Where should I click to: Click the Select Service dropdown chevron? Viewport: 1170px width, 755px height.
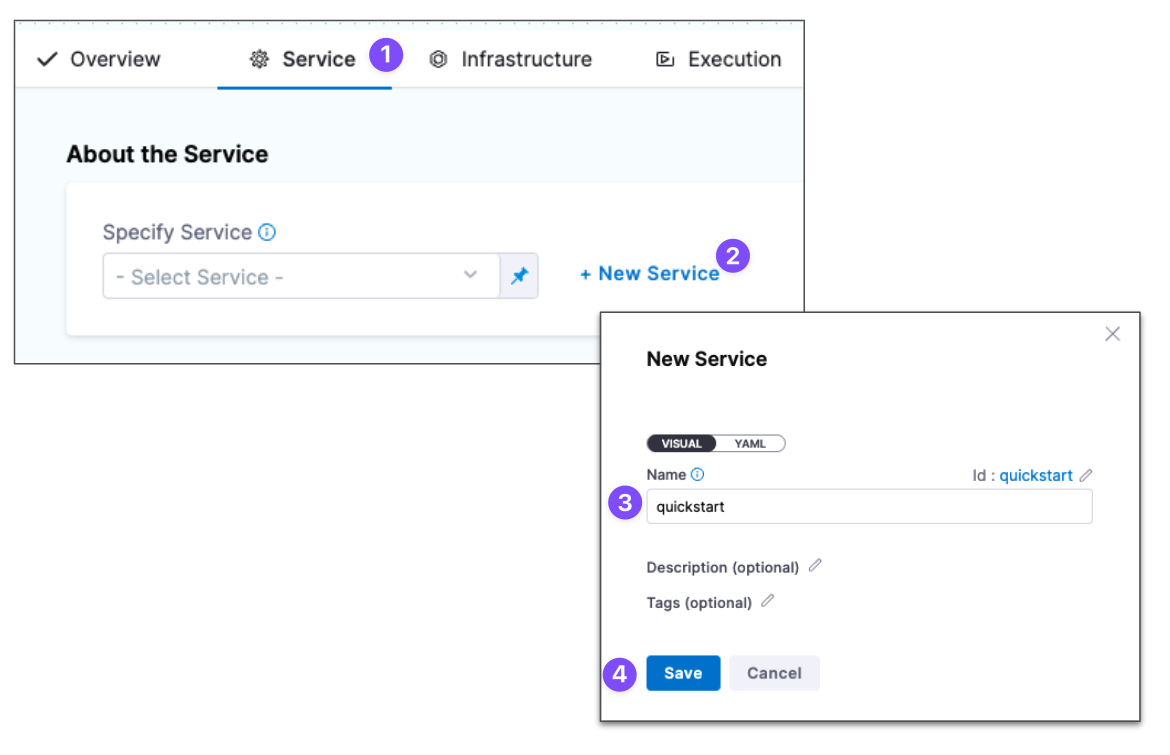[470, 277]
